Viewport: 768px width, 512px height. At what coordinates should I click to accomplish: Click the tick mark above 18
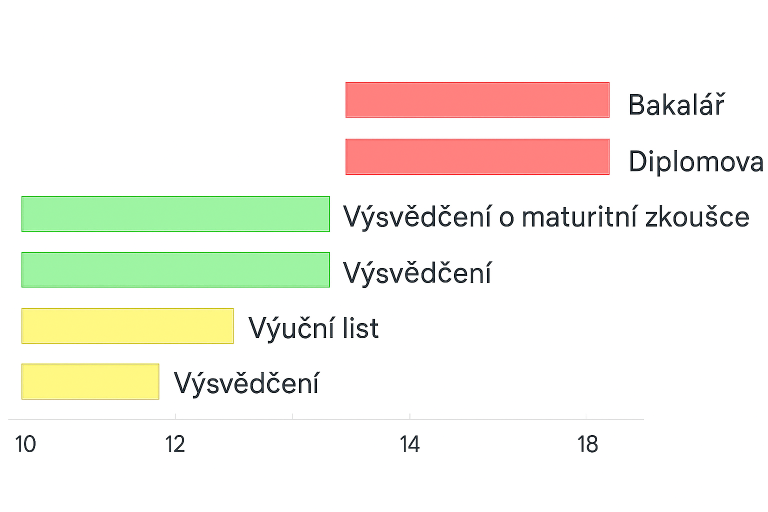click(586, 416)
